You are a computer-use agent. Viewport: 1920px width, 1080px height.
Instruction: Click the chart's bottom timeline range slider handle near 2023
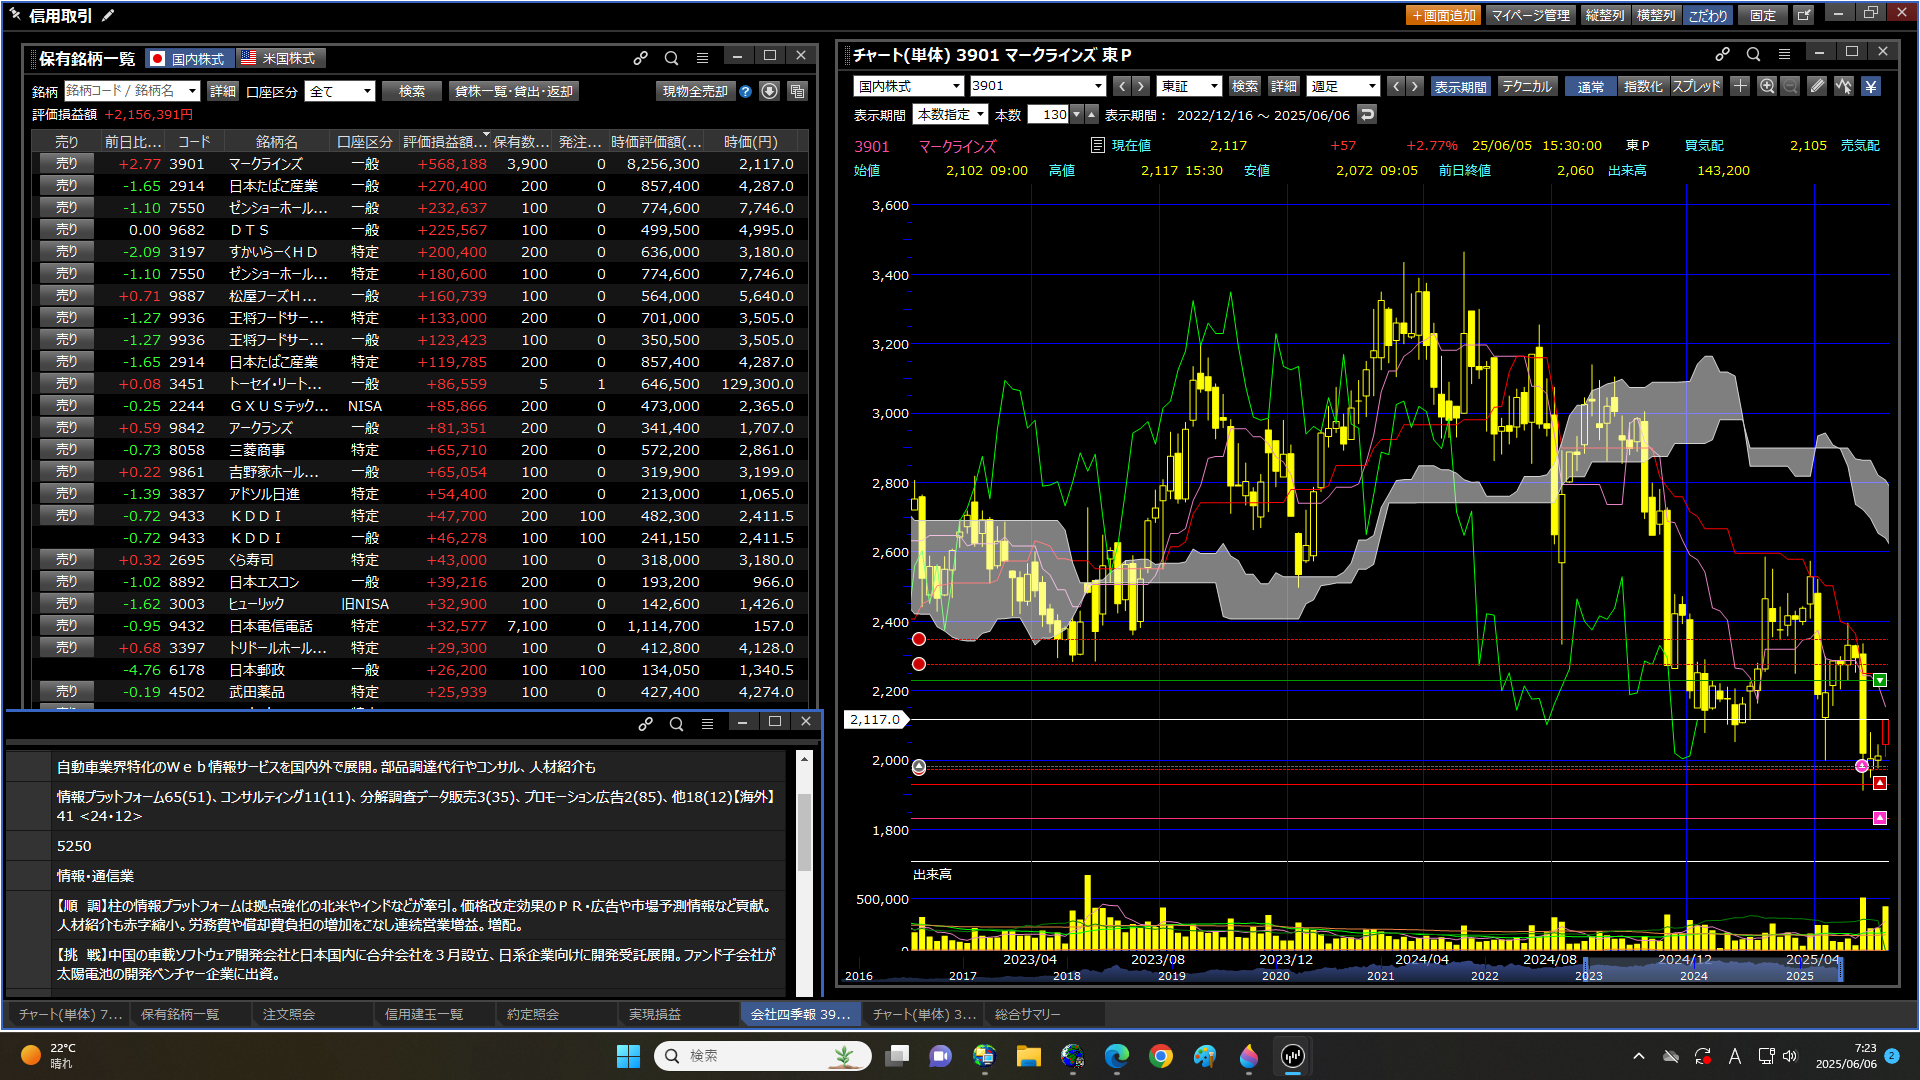1585,968
